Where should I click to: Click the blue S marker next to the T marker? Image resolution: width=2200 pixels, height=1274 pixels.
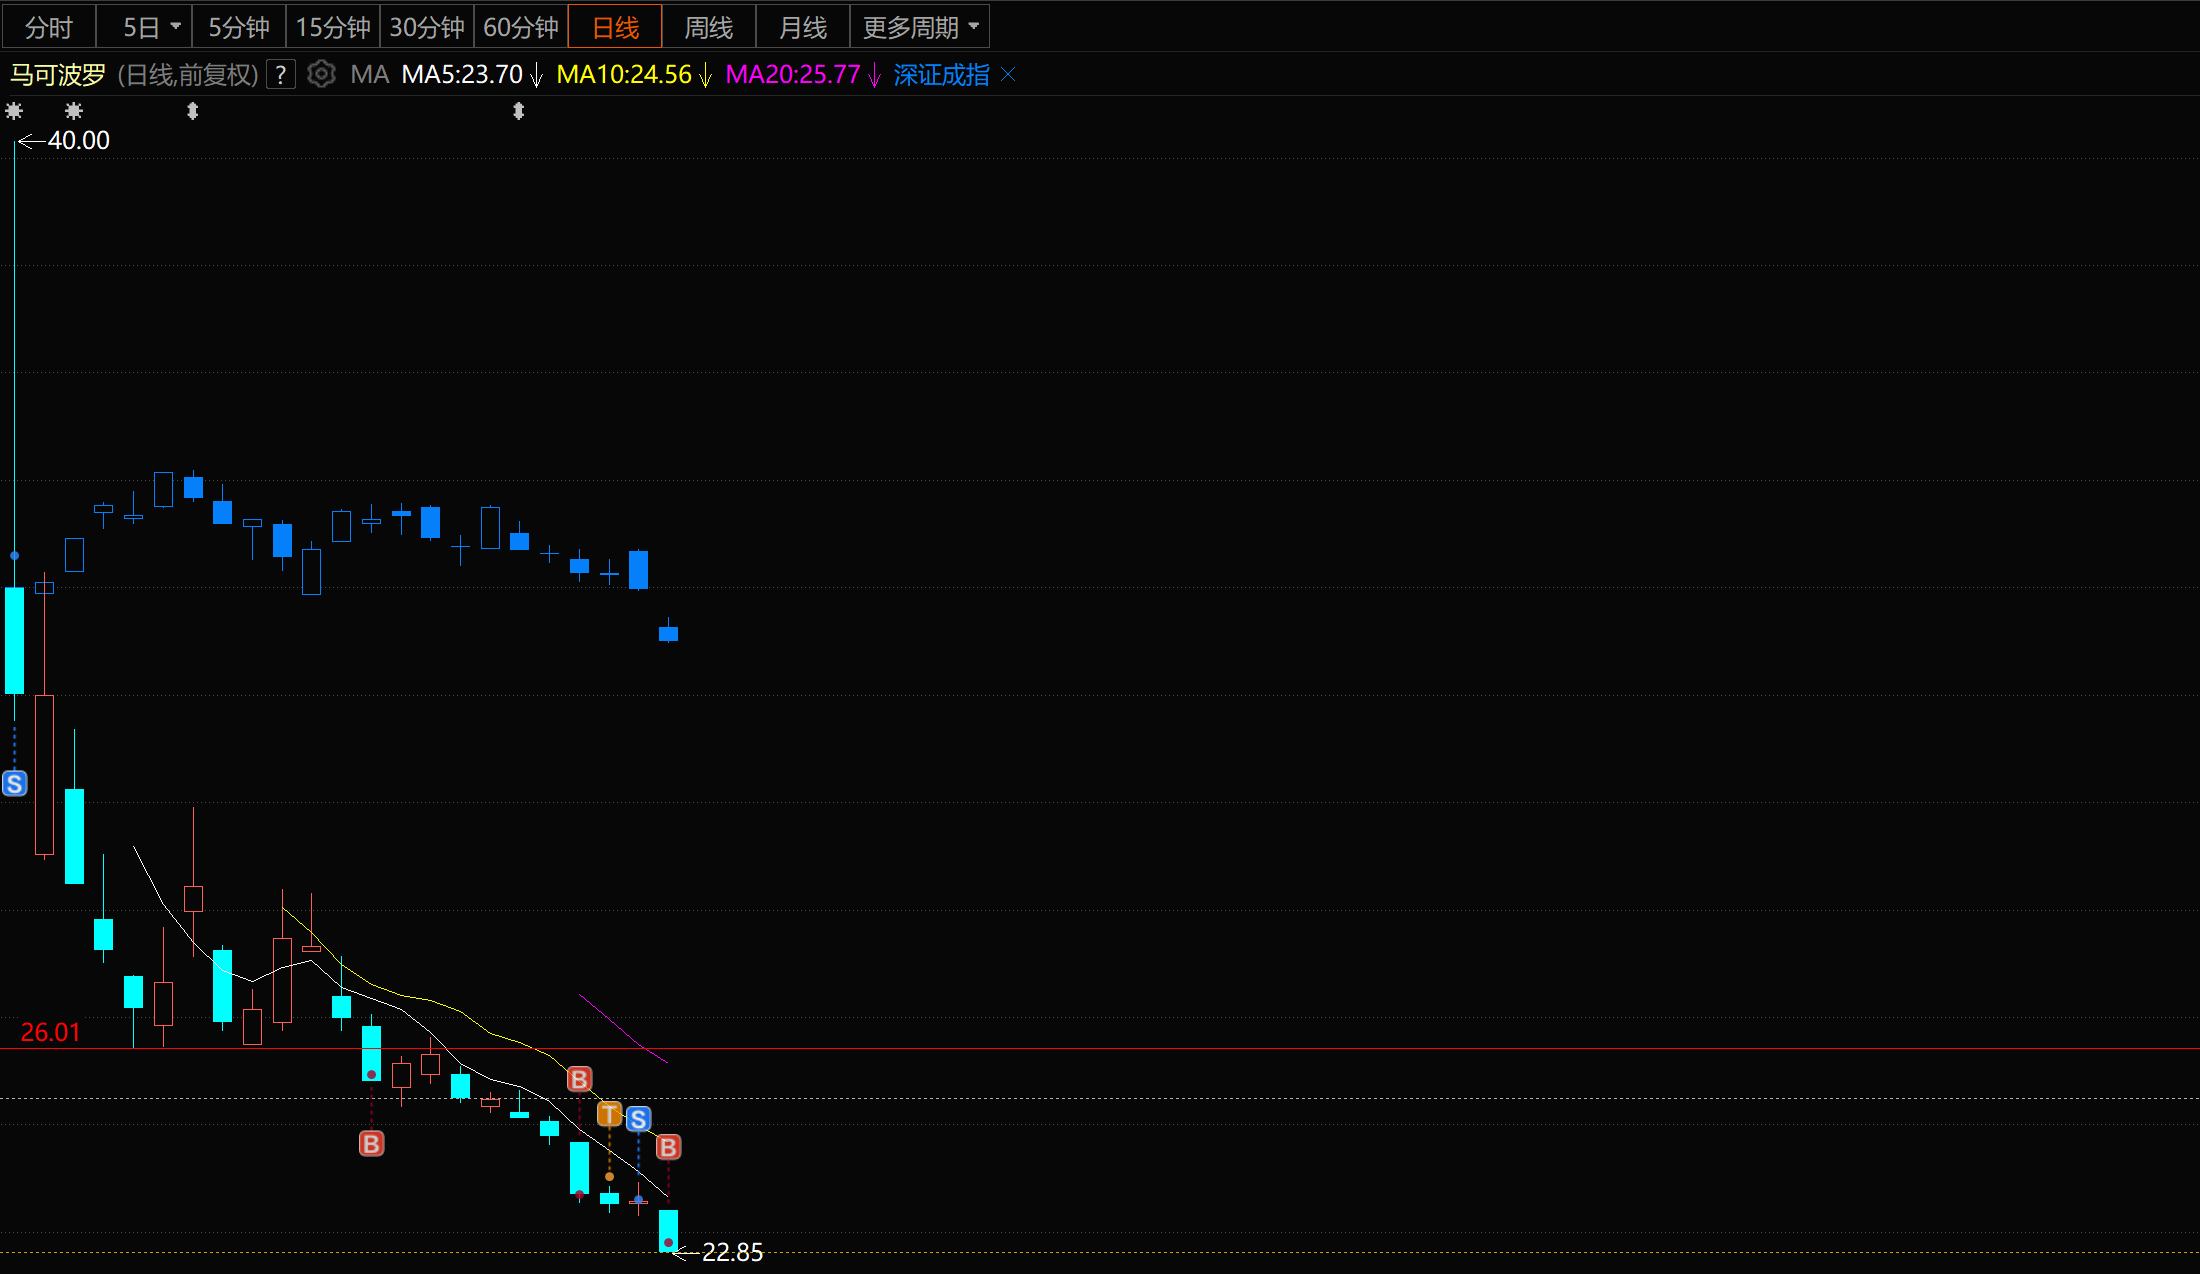638,1119
